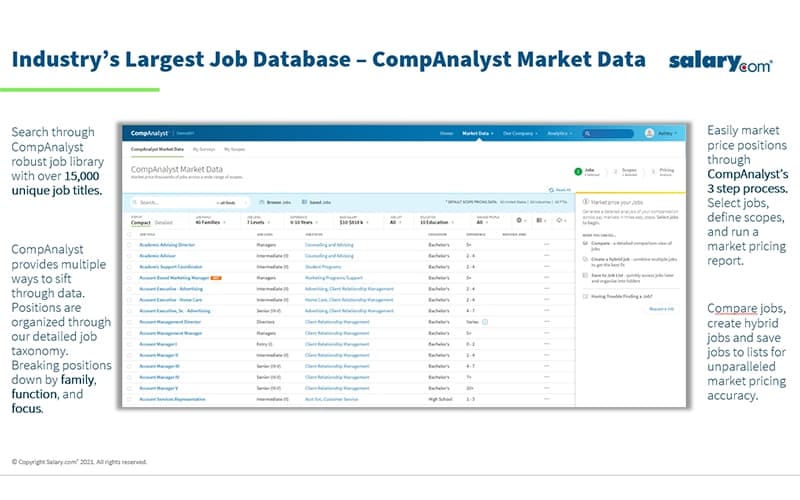Open the Account Manager V job link
This screenshot has height=500, width=800.
(159, 388)
